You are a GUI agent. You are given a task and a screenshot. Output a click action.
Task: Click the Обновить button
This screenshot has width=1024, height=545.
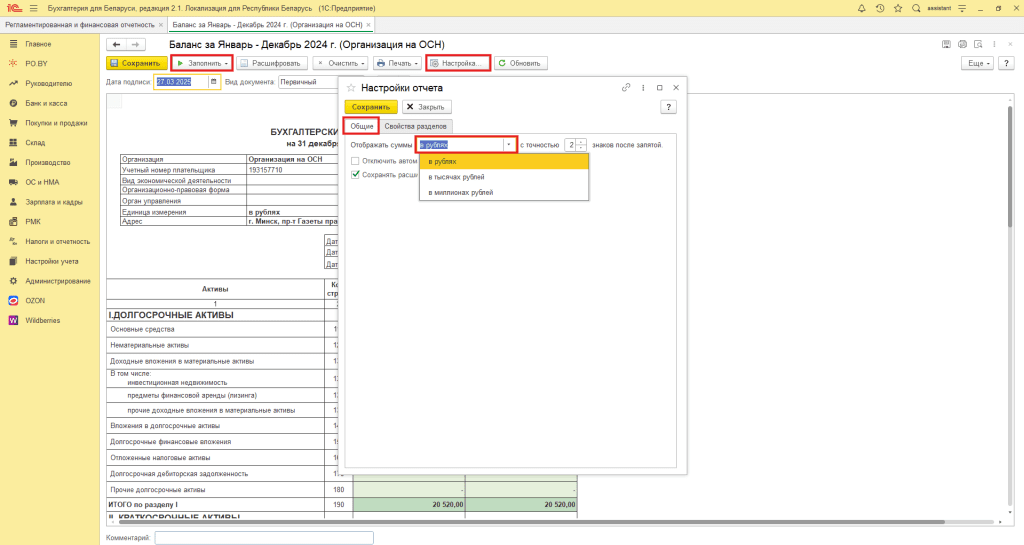pos(520,63)
